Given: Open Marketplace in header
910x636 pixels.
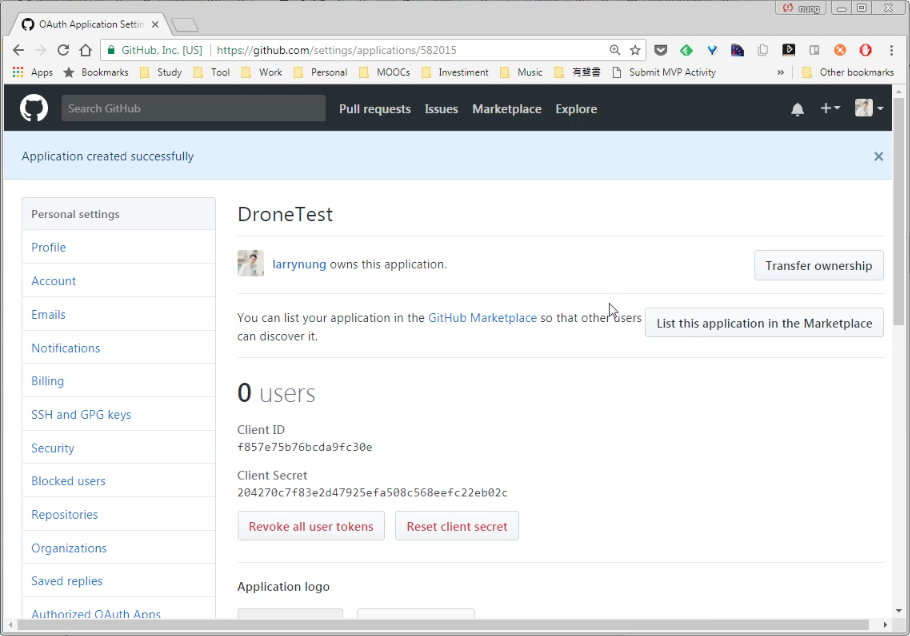Looking at the screenshot, I should pyautogui.click(x=507, y=109).
